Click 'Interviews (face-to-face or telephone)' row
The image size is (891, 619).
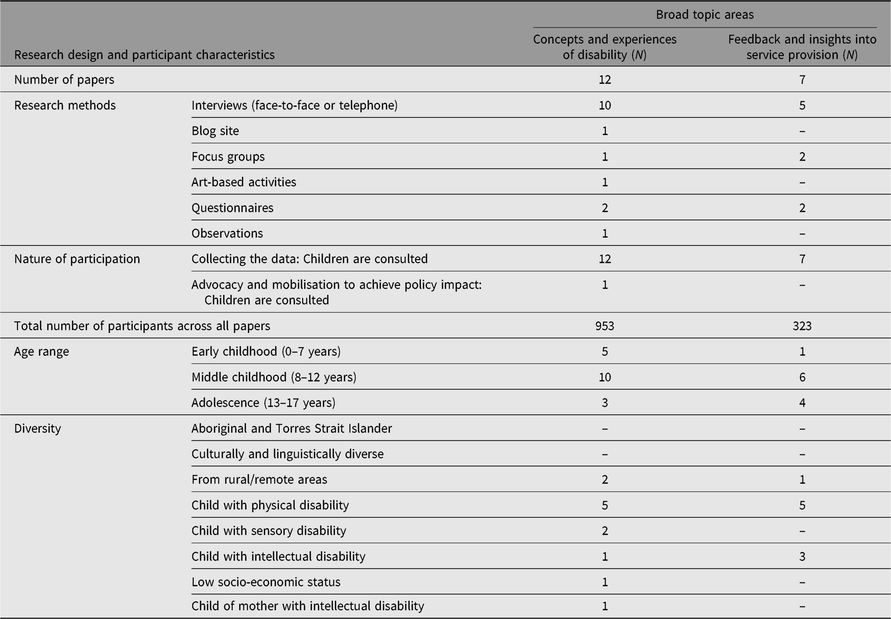click(300, 105)
